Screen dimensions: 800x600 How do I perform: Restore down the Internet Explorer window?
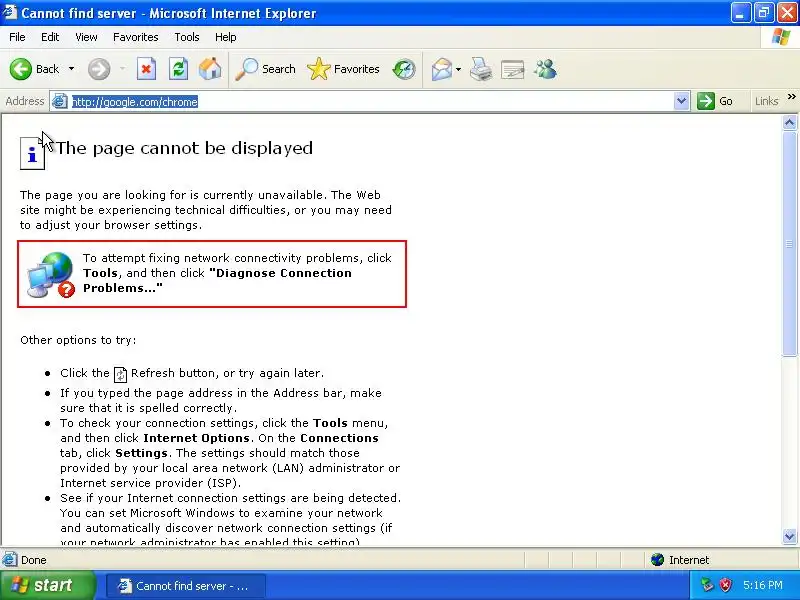[x=764, y=13]
